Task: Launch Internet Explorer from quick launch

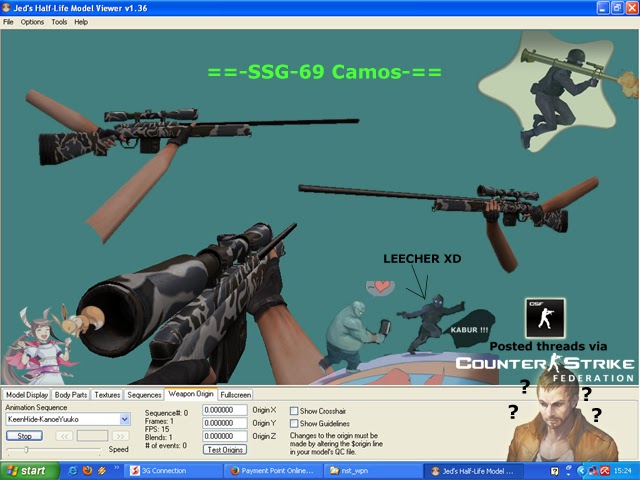Action: (x=73, y=471)
